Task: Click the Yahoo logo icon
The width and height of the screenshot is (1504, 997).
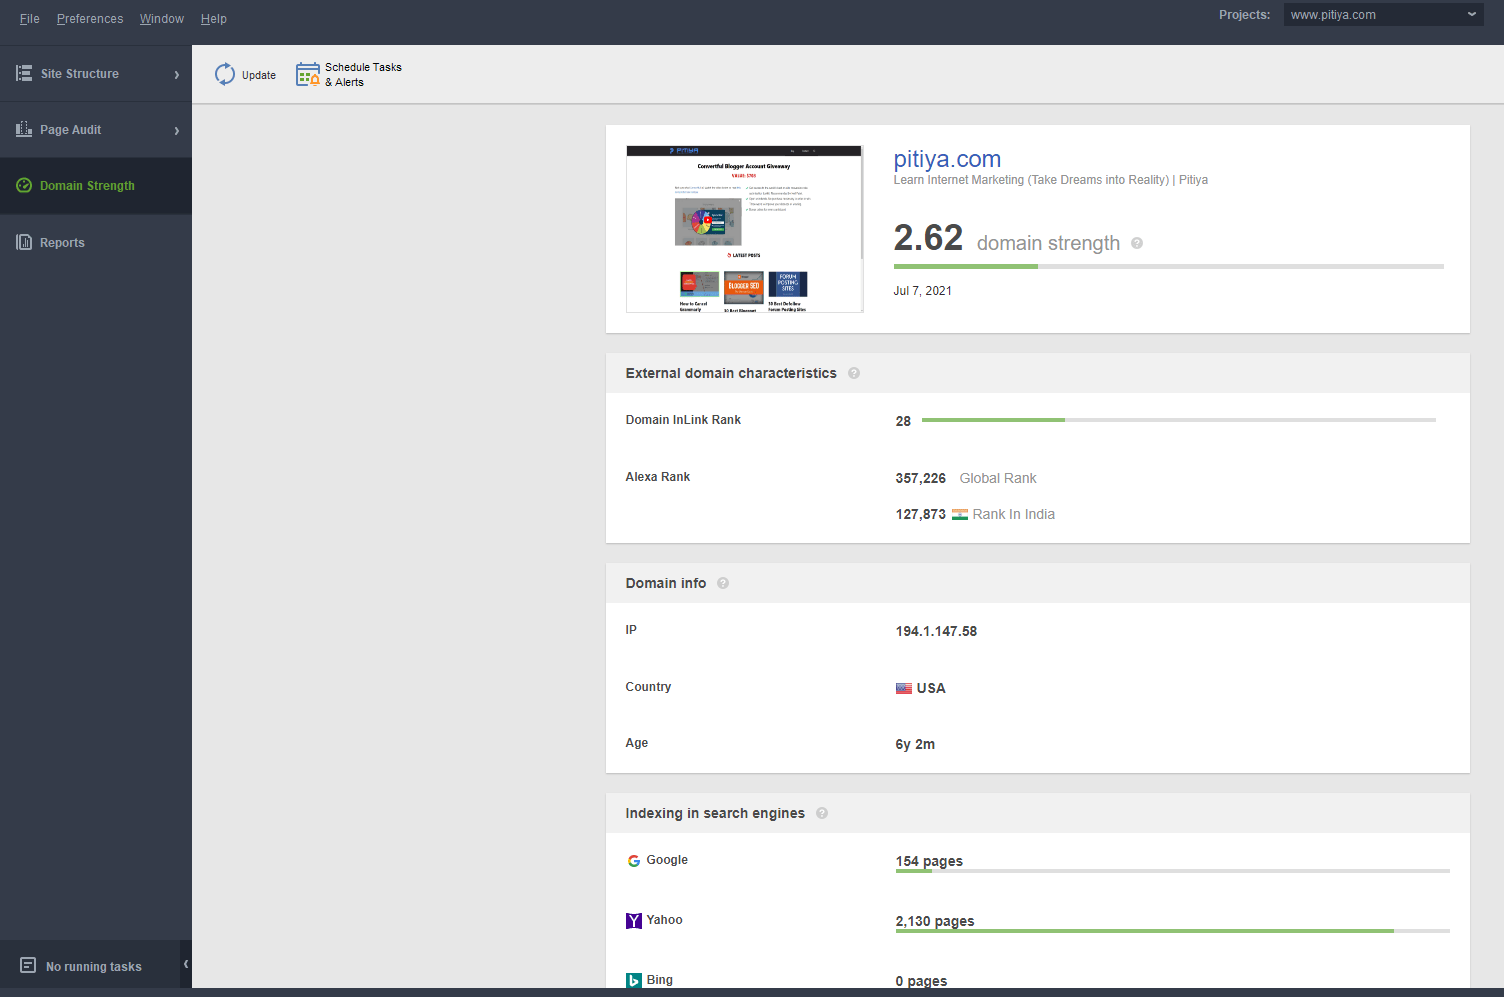Action: [634, 921]
